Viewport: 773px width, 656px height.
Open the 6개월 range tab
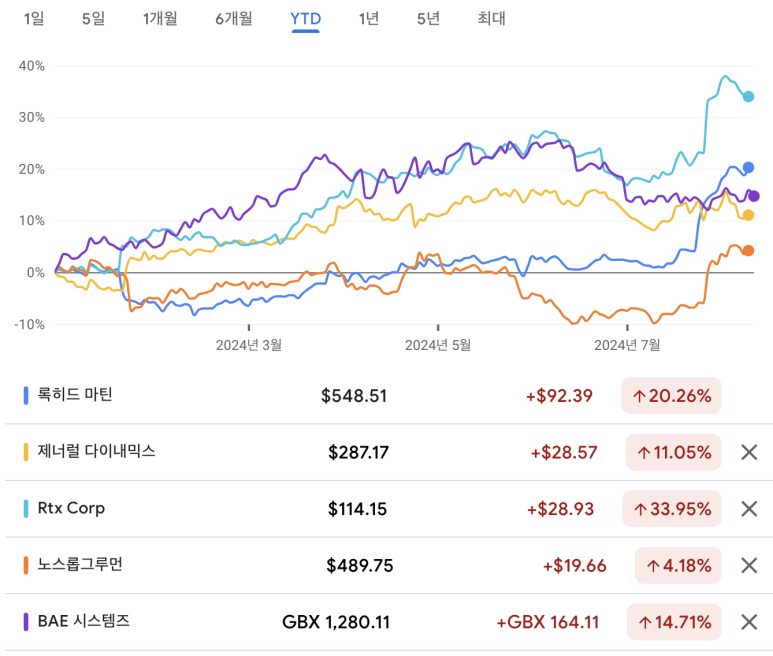point(234,19)
